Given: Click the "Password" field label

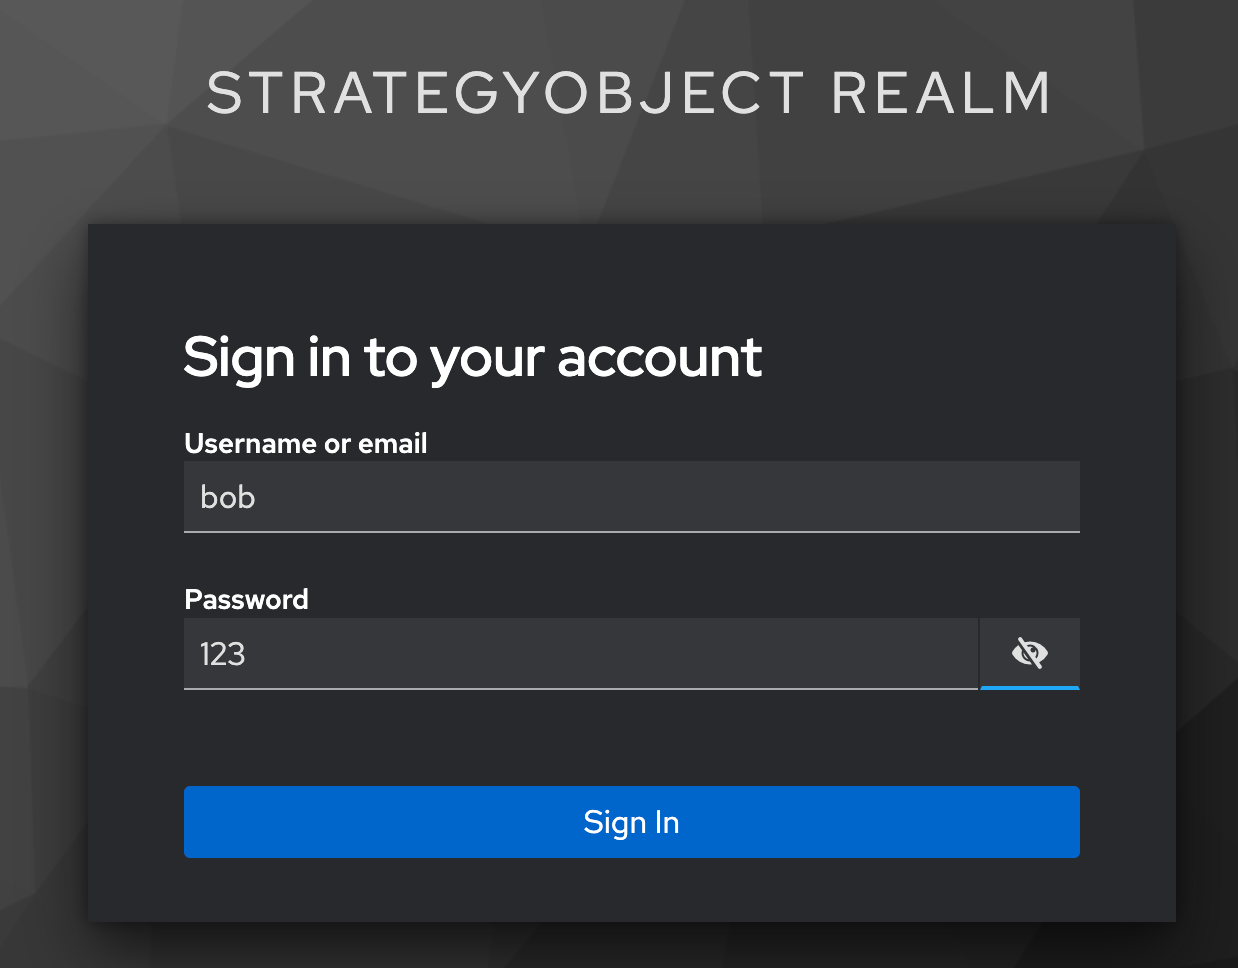Looking at the screenshot, I should click(246, 599).
